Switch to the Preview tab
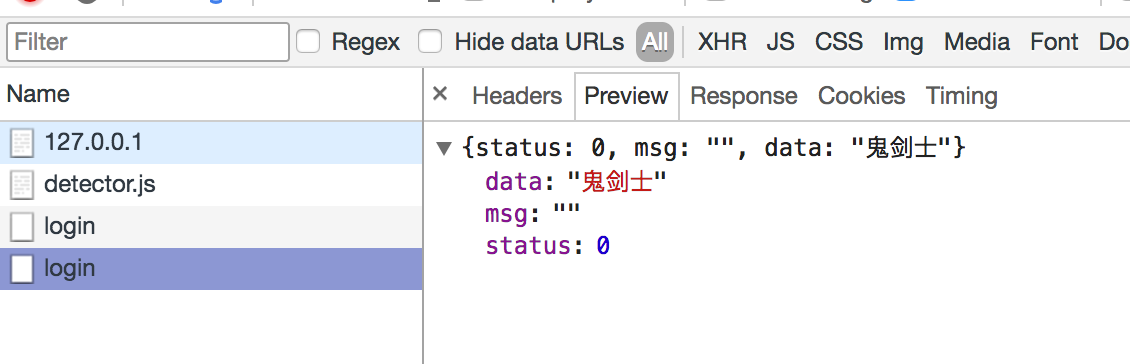The height and width of the screenshot is (364, 1130). pyautogui.click(x=626, y=96)
